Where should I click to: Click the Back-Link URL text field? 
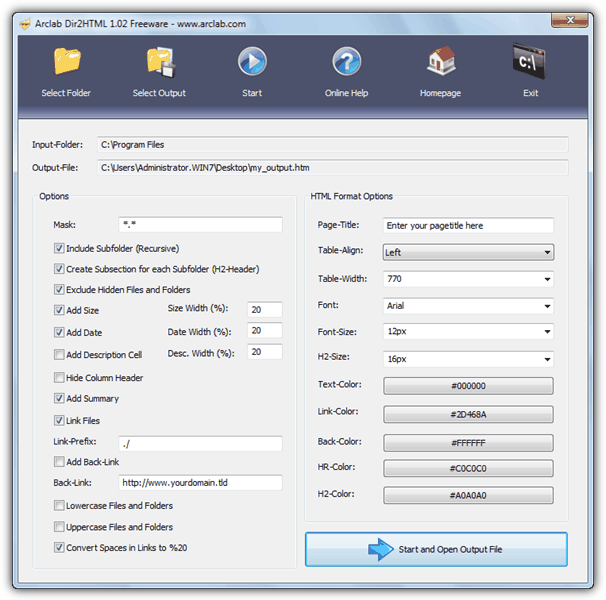pos(199,483)
